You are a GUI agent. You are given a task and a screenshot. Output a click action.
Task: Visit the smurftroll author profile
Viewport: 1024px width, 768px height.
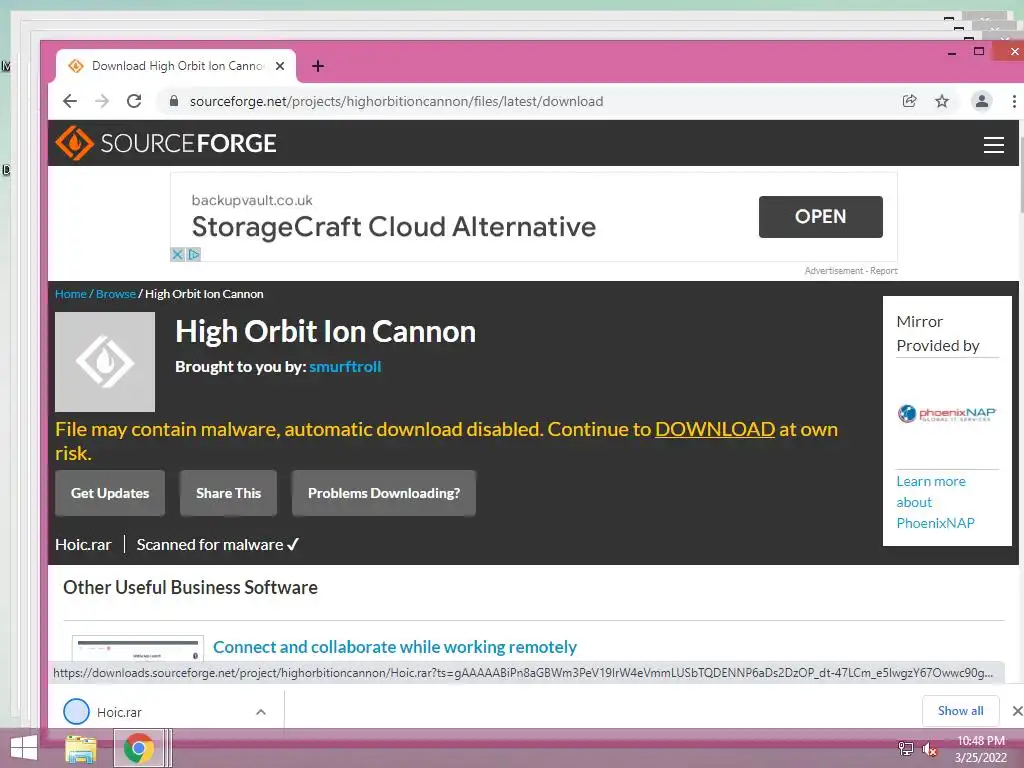(x=345, y=366)
